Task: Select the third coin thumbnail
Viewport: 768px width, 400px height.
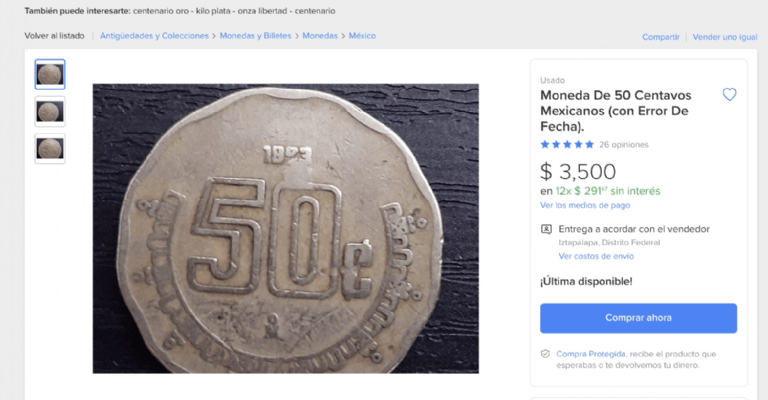Action: (x=50, y=148)
